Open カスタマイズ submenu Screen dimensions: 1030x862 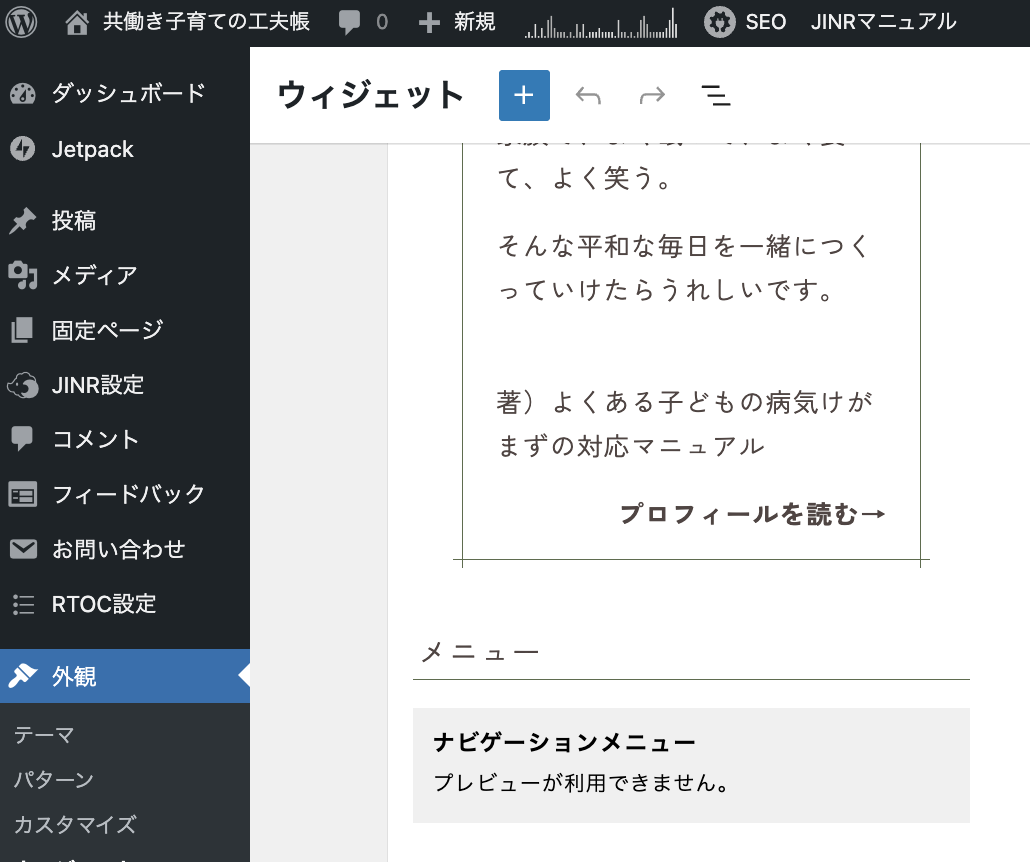pos(76,824)
